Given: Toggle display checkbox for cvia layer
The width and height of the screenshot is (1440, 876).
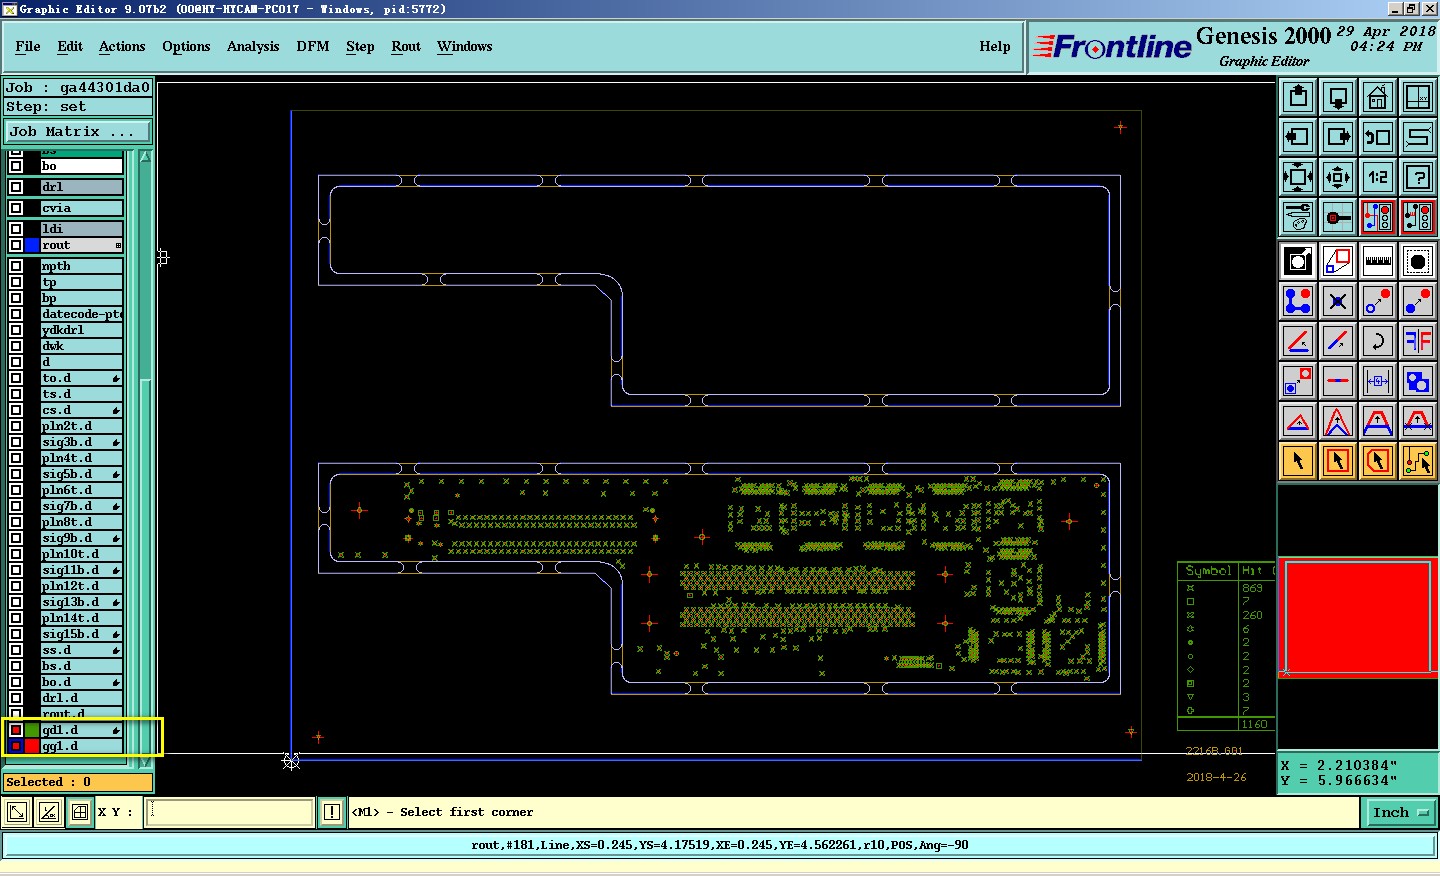Looking at the screenshot, I should 16,208.
